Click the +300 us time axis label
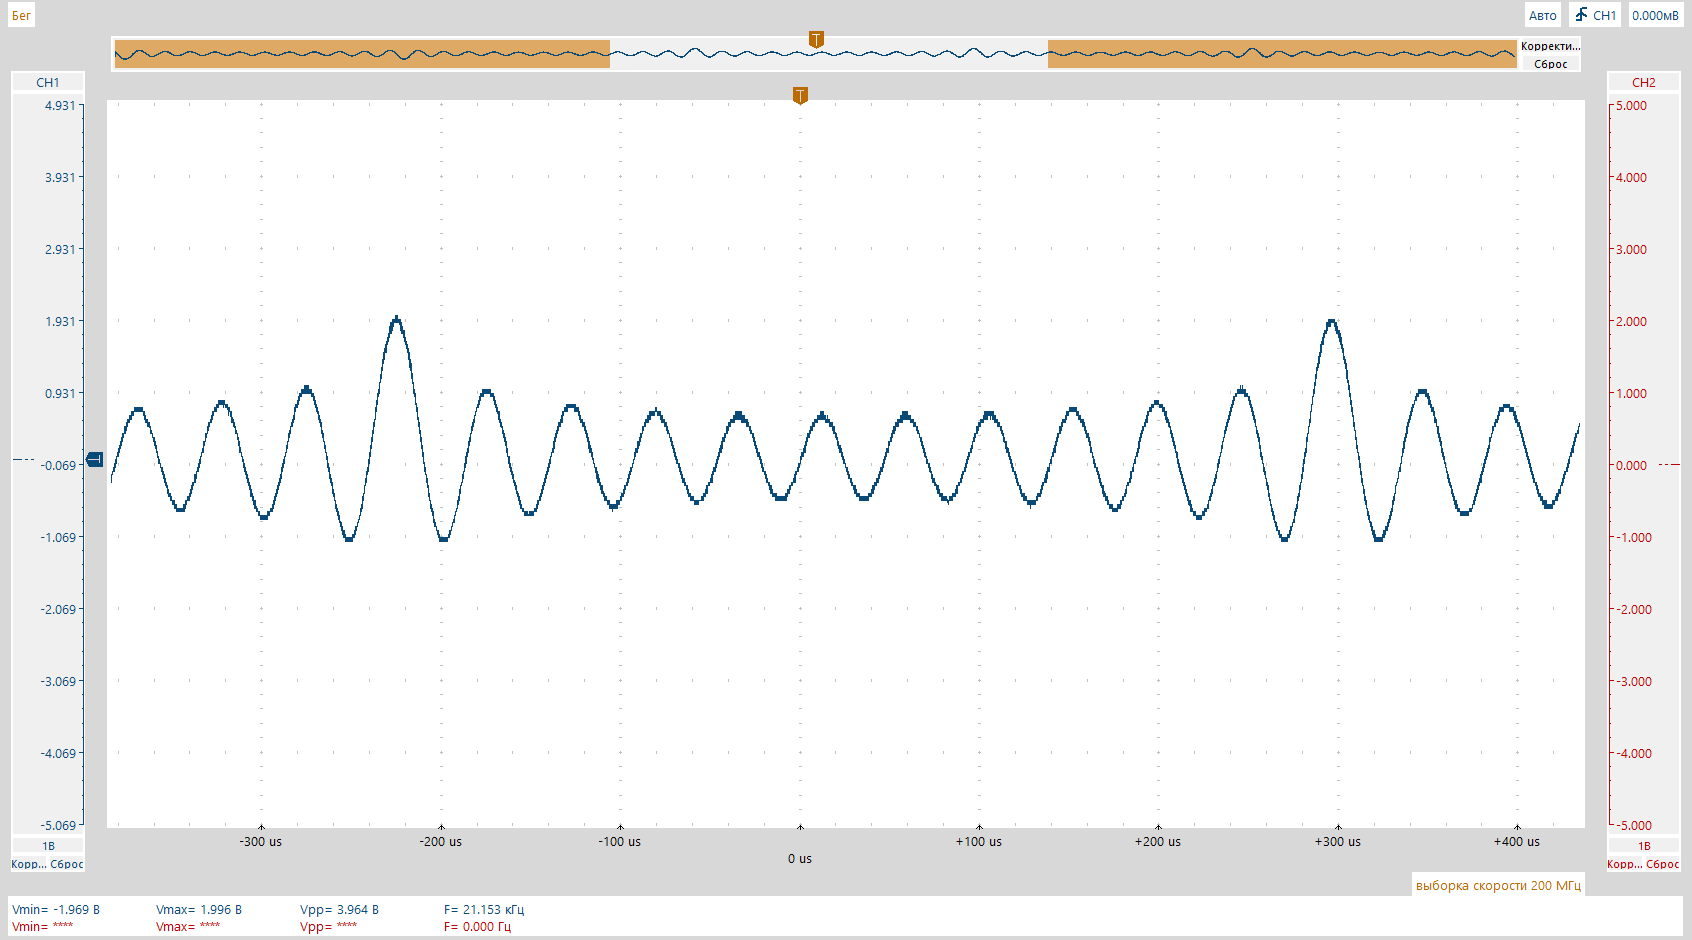 pos(1338,841)
